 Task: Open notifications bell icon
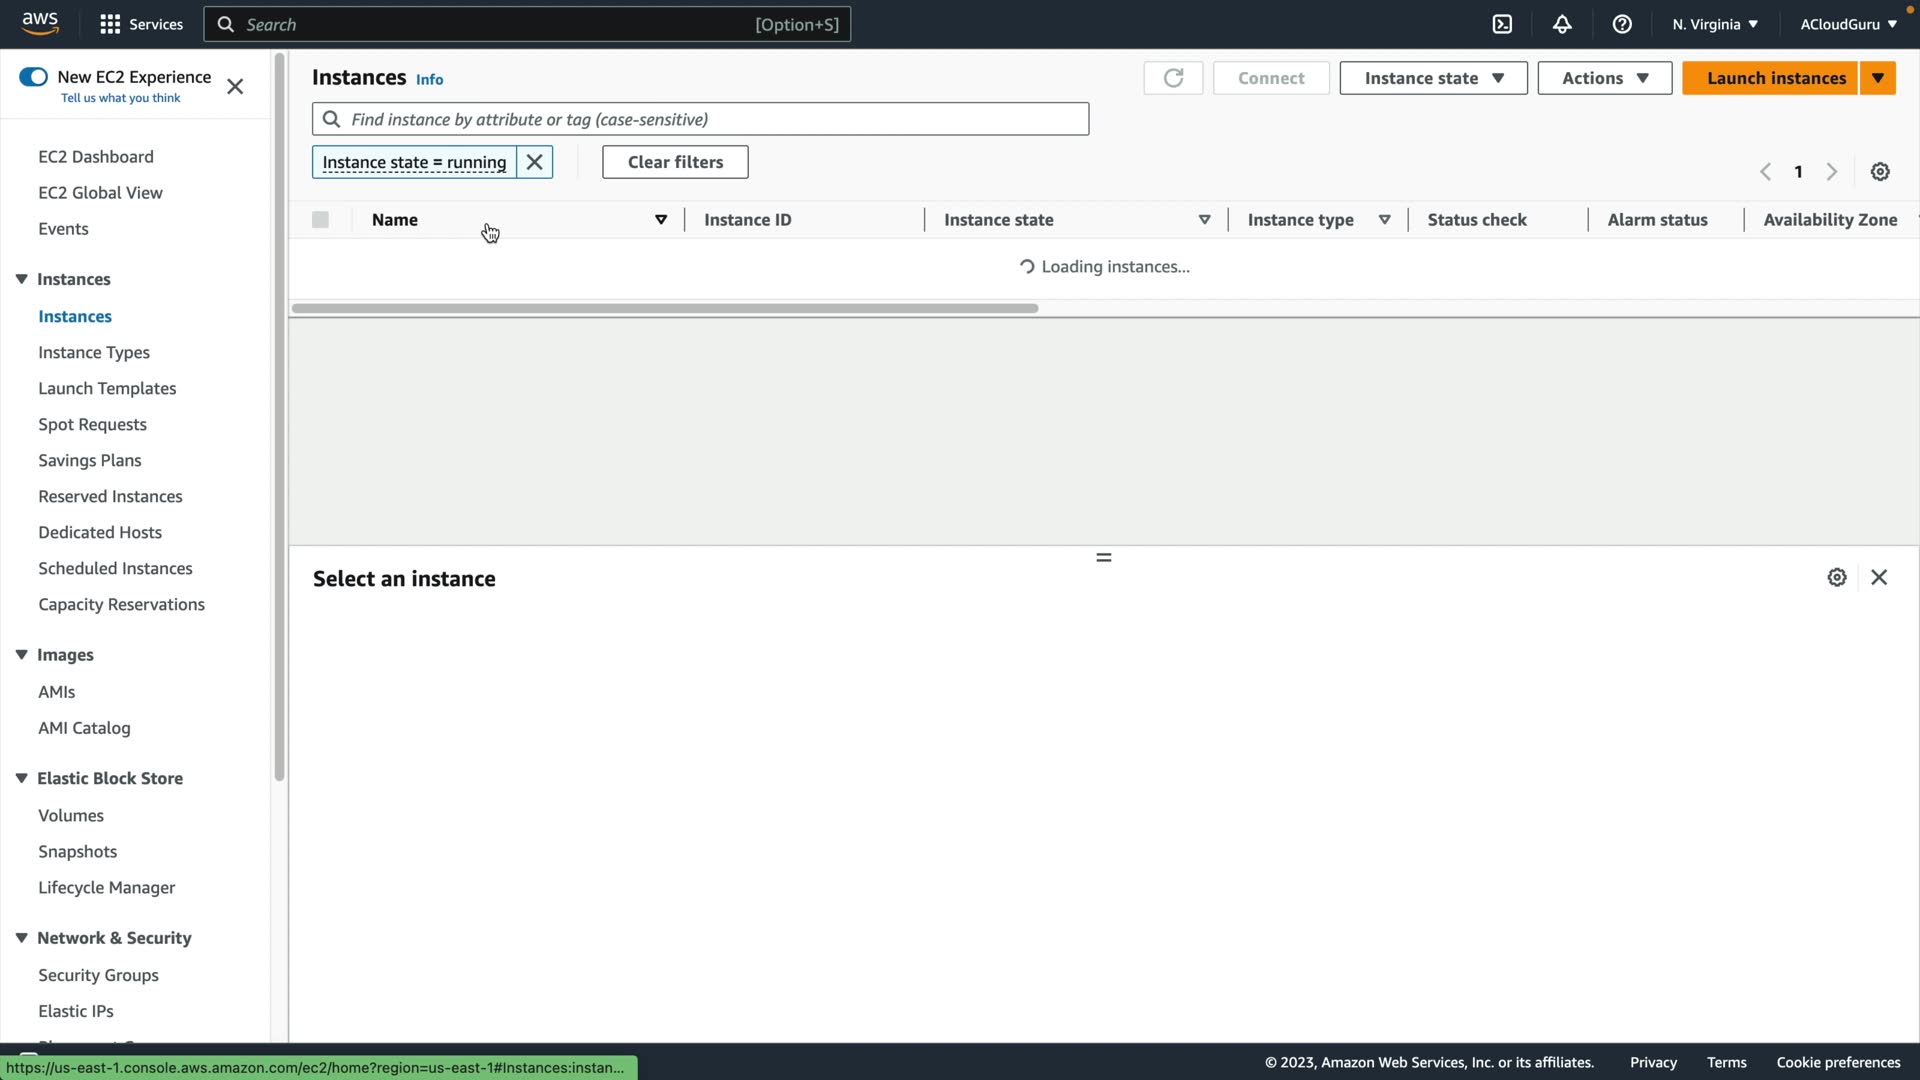tap(1562, 24)
